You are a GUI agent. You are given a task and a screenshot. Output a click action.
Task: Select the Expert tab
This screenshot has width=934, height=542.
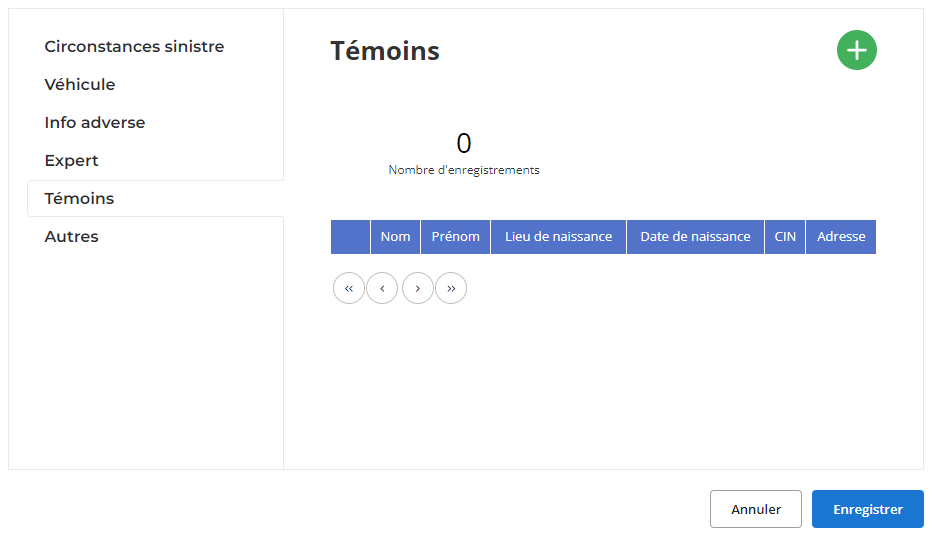click(71, 161)
